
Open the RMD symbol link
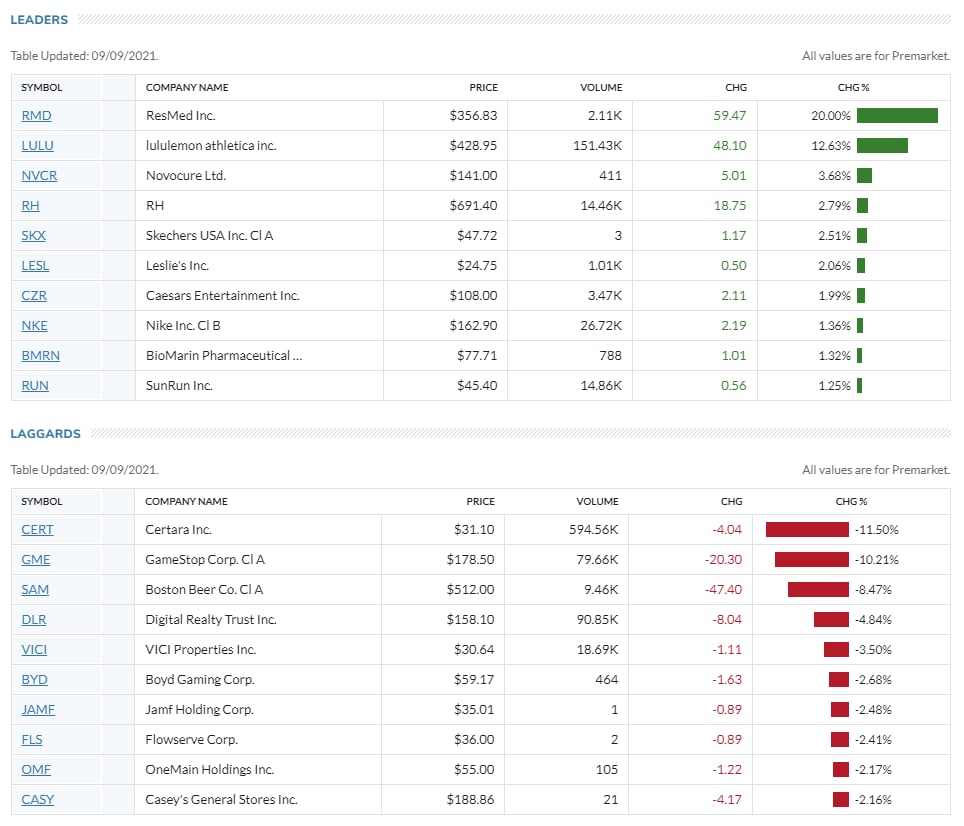(36, 116)
